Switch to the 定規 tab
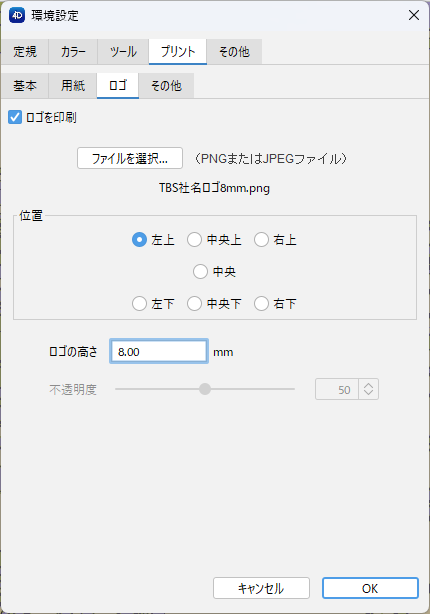This screenshot has width=430, height=614. point(25,52)
